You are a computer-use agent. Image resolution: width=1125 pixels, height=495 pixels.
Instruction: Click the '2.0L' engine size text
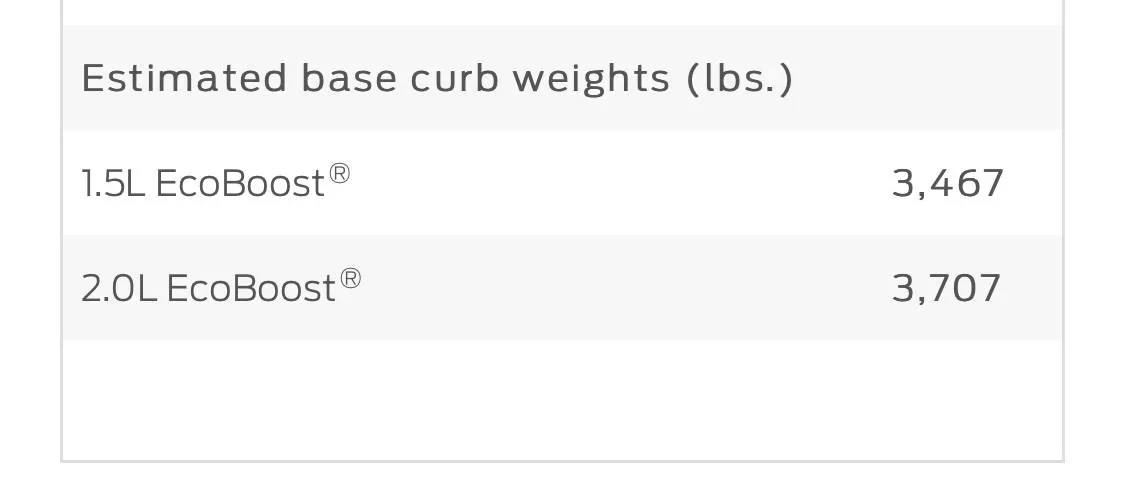[119, 289]
